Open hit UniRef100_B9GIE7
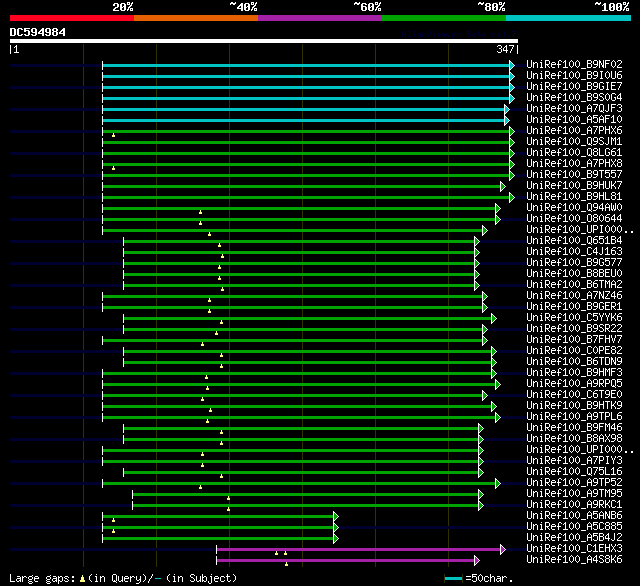The width and height of the screenshot is (640, 586). coord(574,87)
